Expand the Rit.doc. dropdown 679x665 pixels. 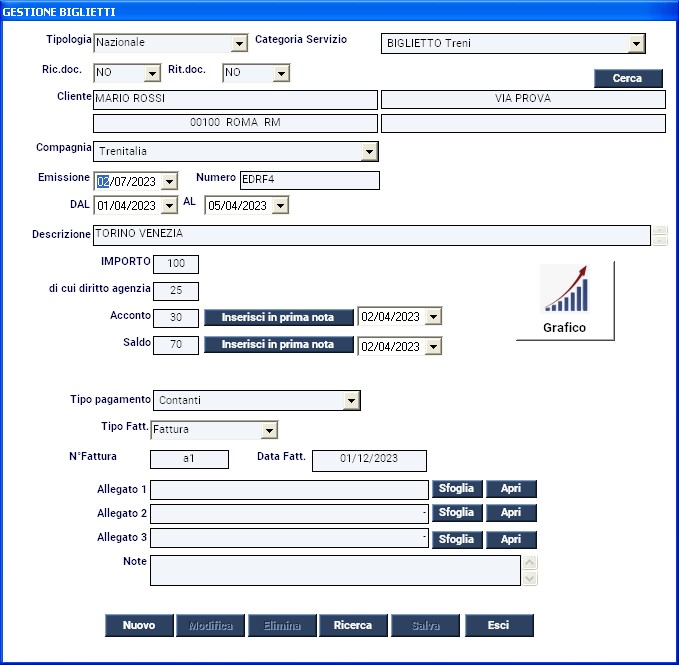tap(281, 73)
